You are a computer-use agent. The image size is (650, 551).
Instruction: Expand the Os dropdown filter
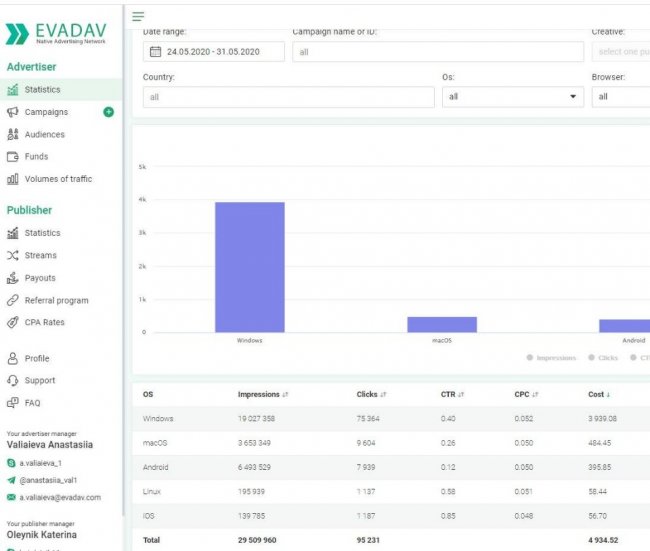[x=512, y=97]
